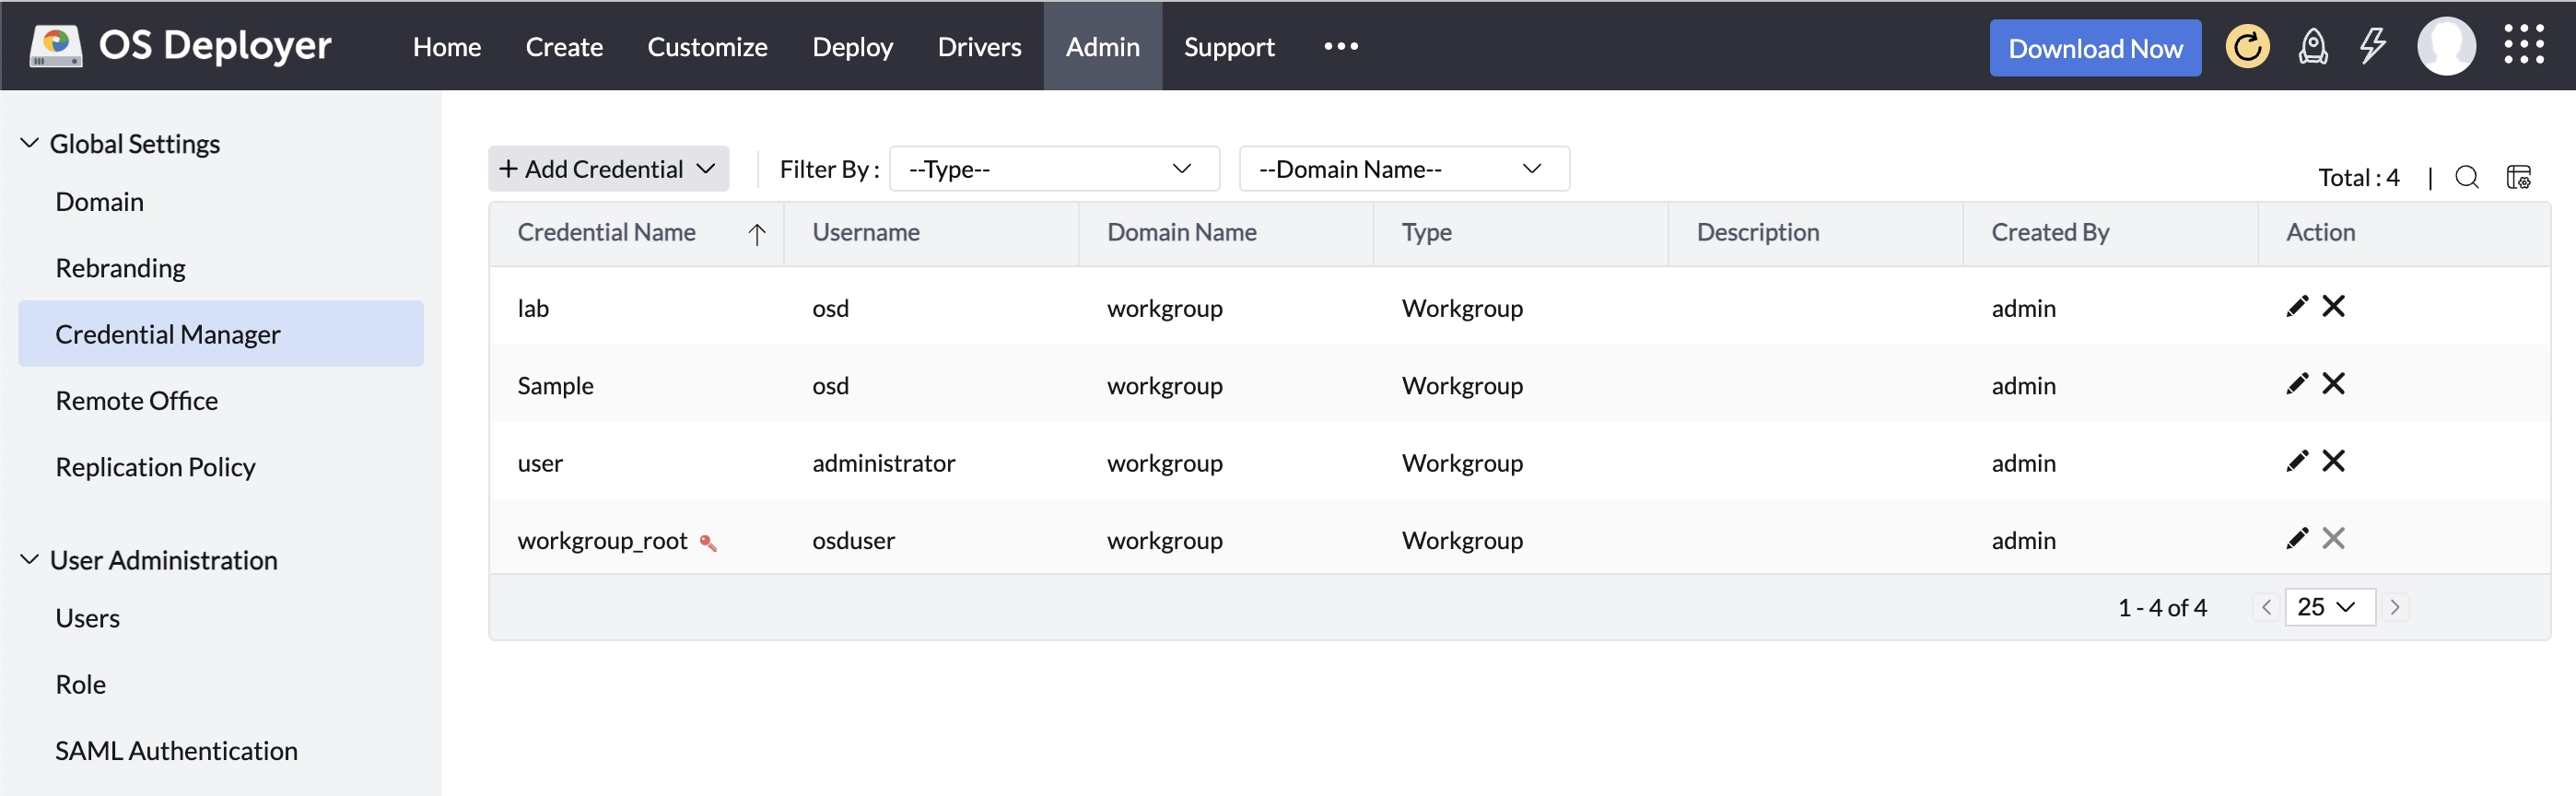Click the Download Now button
Image resolution: width=2576 pixels, height=796 pixels.
click(x=2094, y=48)
